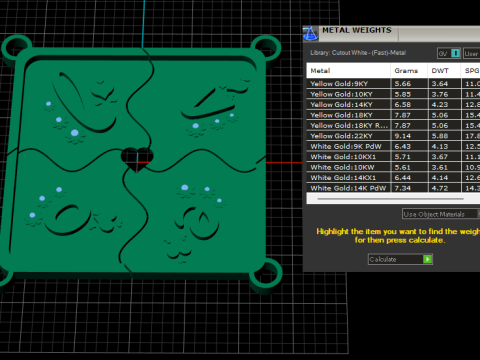
Task: Click the bottom-right corner loop of pendant
Action: pyautogui.click(x=266, y=275)
